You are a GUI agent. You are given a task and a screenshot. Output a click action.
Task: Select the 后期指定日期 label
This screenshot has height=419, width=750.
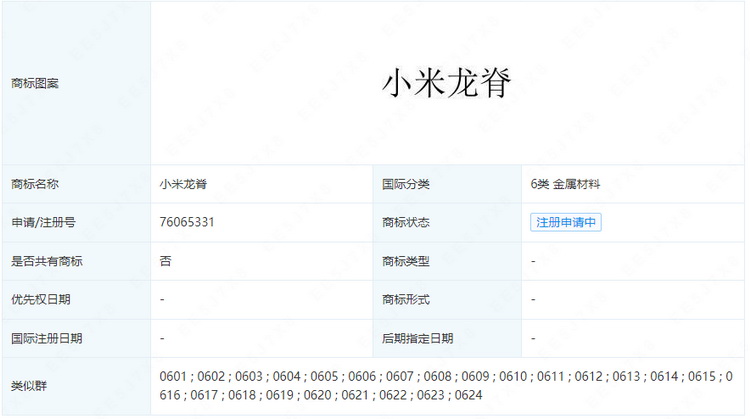[x=418, y=339]
